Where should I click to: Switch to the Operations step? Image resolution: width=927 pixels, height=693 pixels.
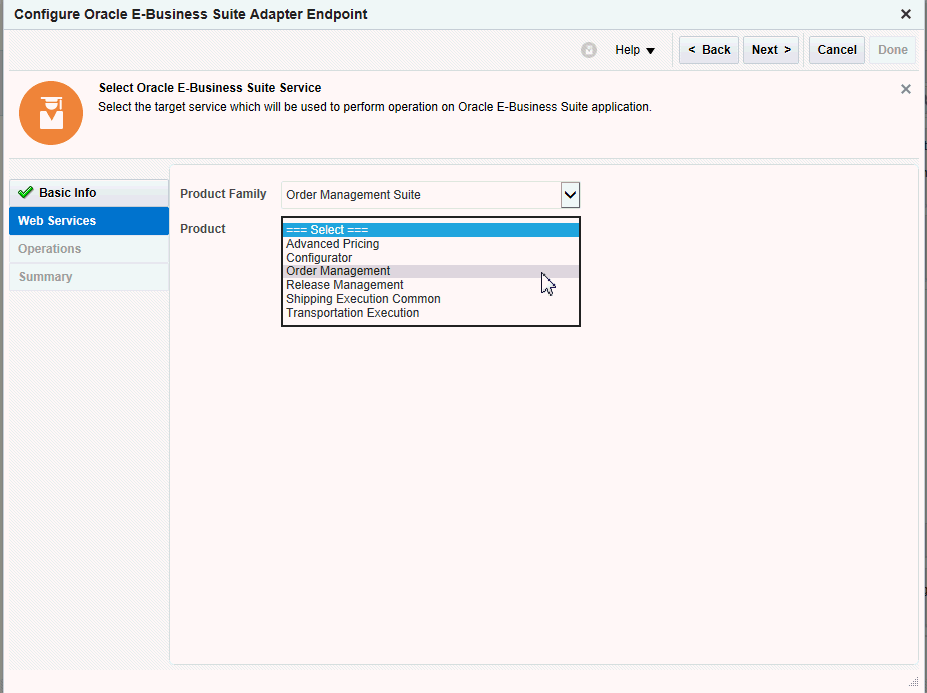tap(89, 249)
